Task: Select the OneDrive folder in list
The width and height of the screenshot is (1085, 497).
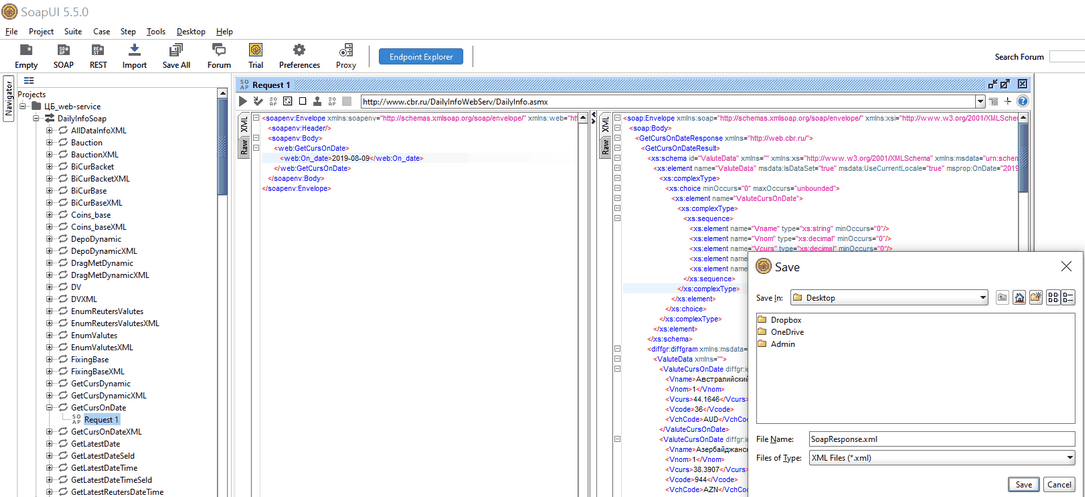Action: (x=786, y=332)
